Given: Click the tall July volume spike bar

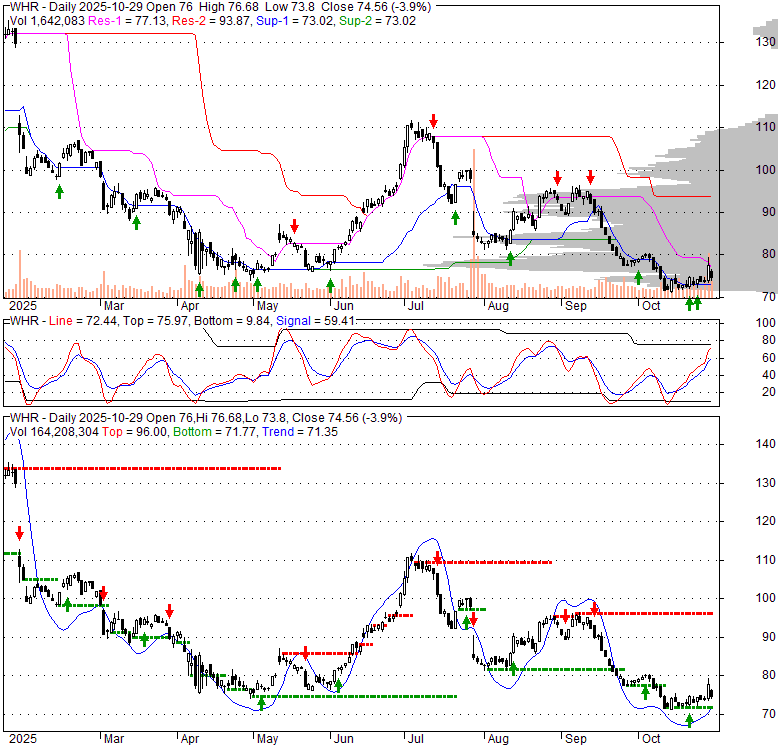Looking at the screenshot, I should tap(474, 223).
